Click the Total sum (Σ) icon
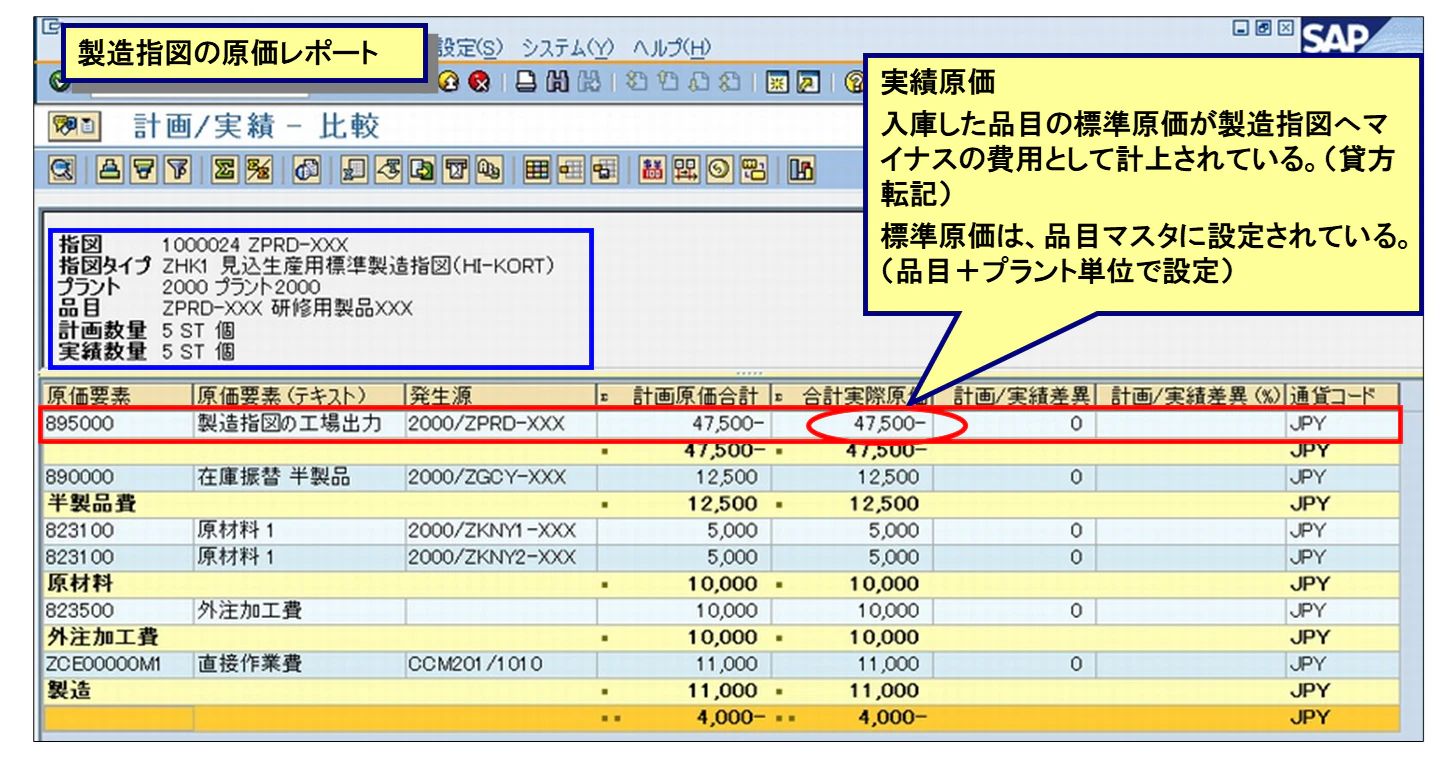This screenshot has height=762, width=1449. coord(226,175)
